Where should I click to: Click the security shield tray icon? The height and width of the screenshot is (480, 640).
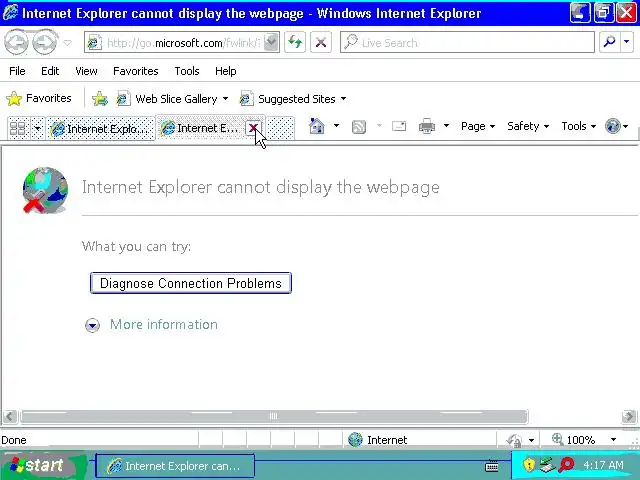coord(529,464)
